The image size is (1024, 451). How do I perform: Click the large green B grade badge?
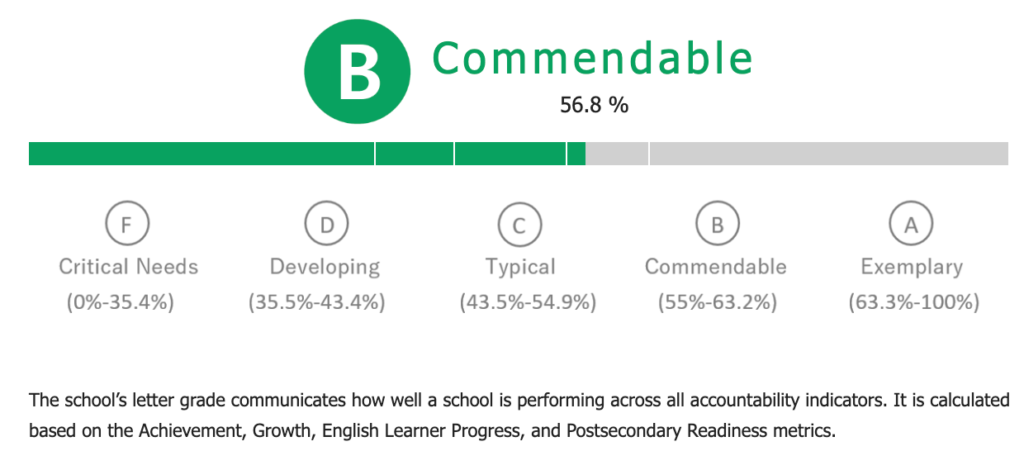[357, 72]
